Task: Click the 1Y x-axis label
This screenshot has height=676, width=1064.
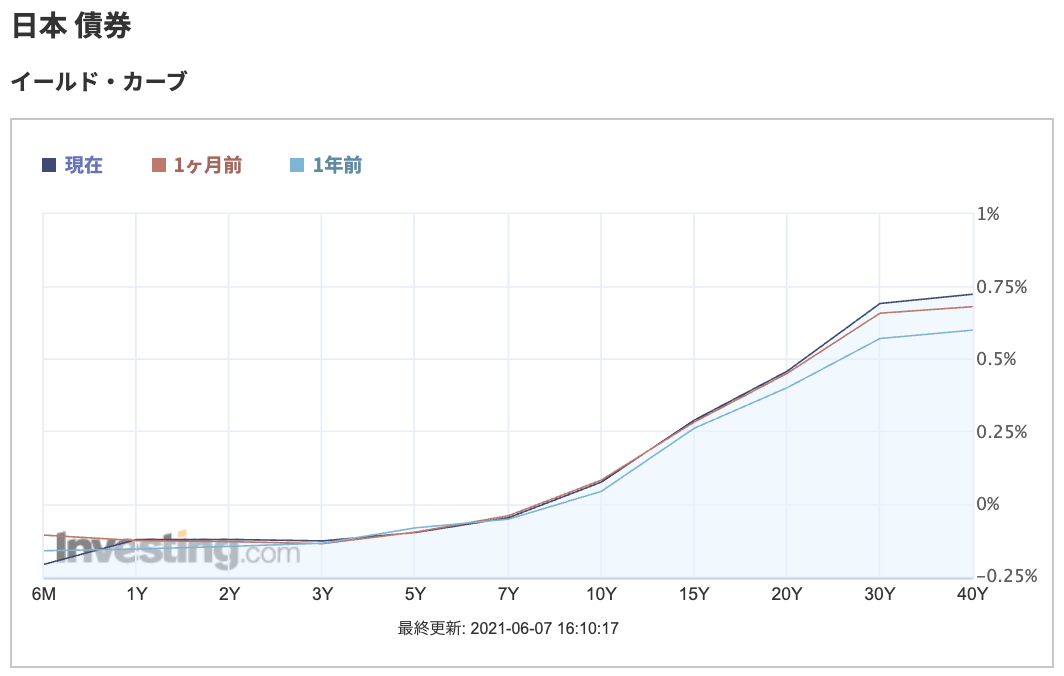Action: [136, 595]
